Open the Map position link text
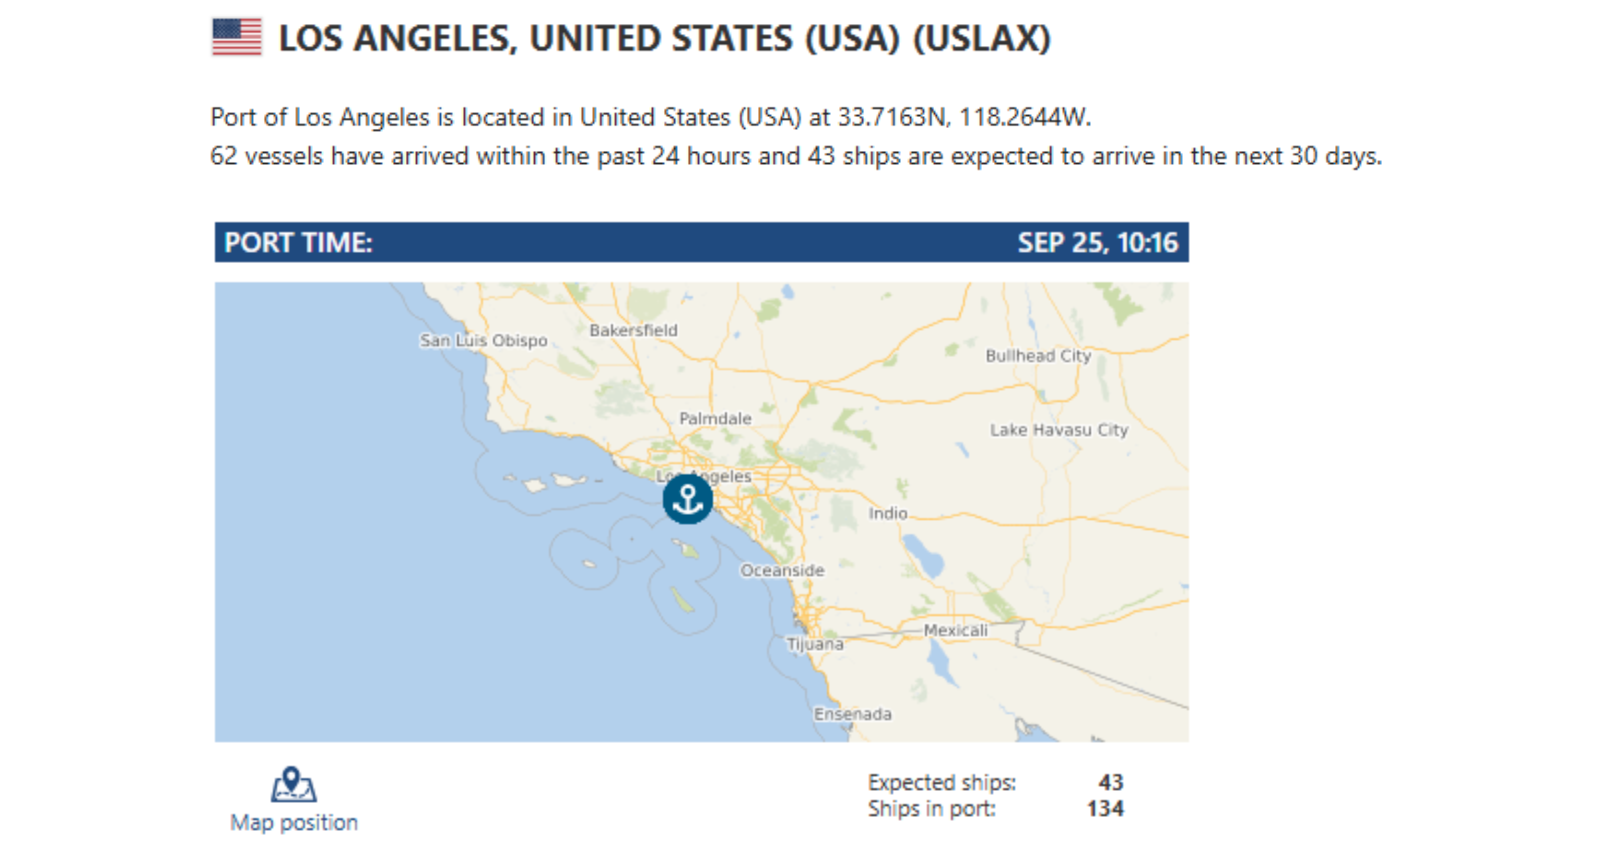Screen dimensions: 1603x845 tap(294, 822)
